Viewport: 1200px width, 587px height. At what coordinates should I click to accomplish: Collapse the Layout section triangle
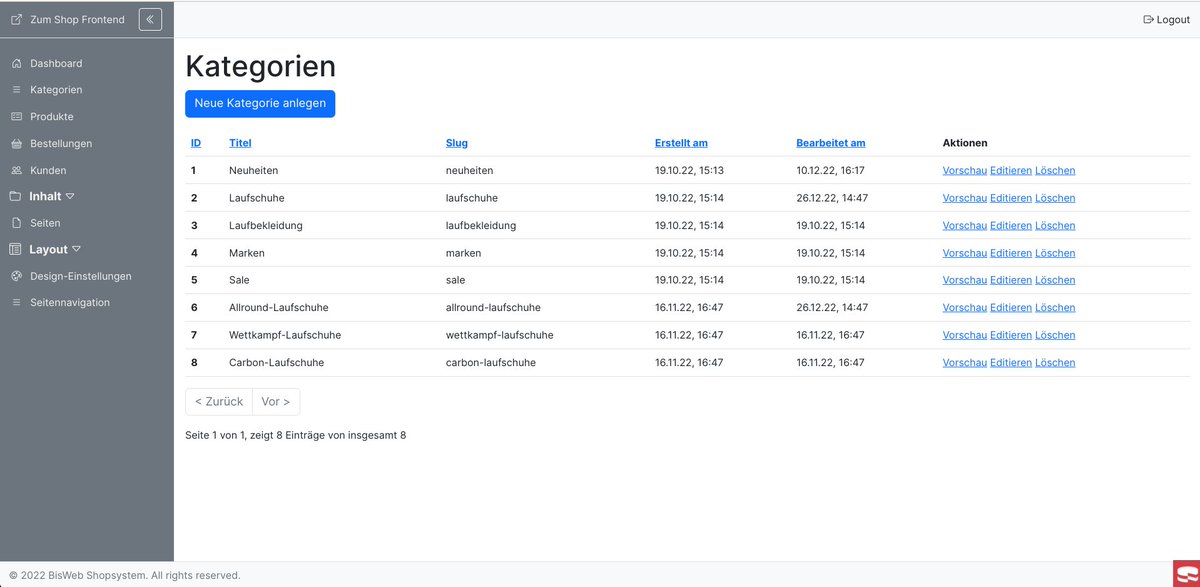(77, 249)
